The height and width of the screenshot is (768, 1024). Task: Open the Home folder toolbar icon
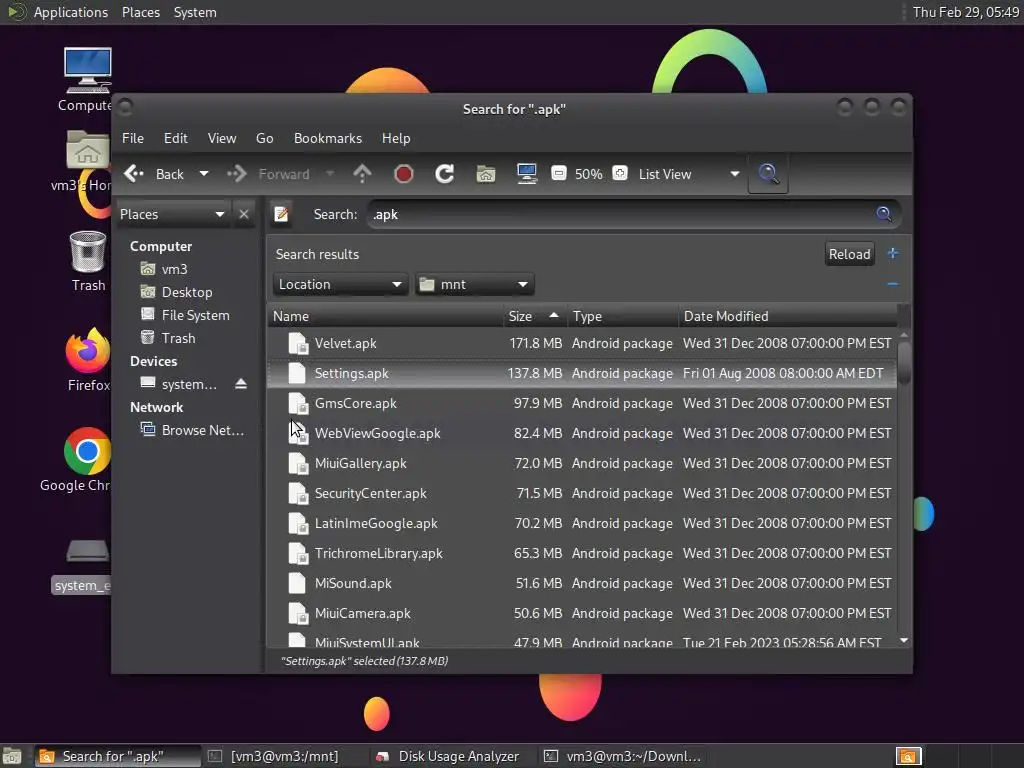tap(486, 174)
